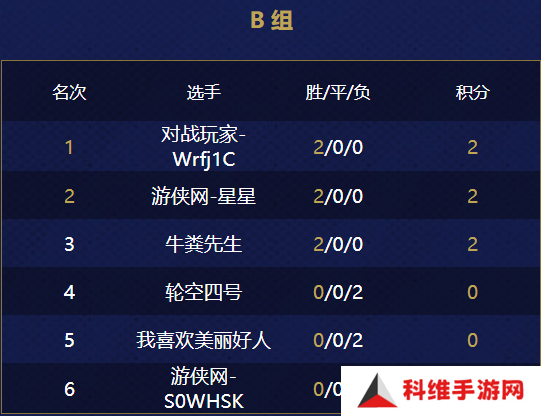541x416 pixels.
Task: Click the 选手 column header
Action: pos(204,92)
